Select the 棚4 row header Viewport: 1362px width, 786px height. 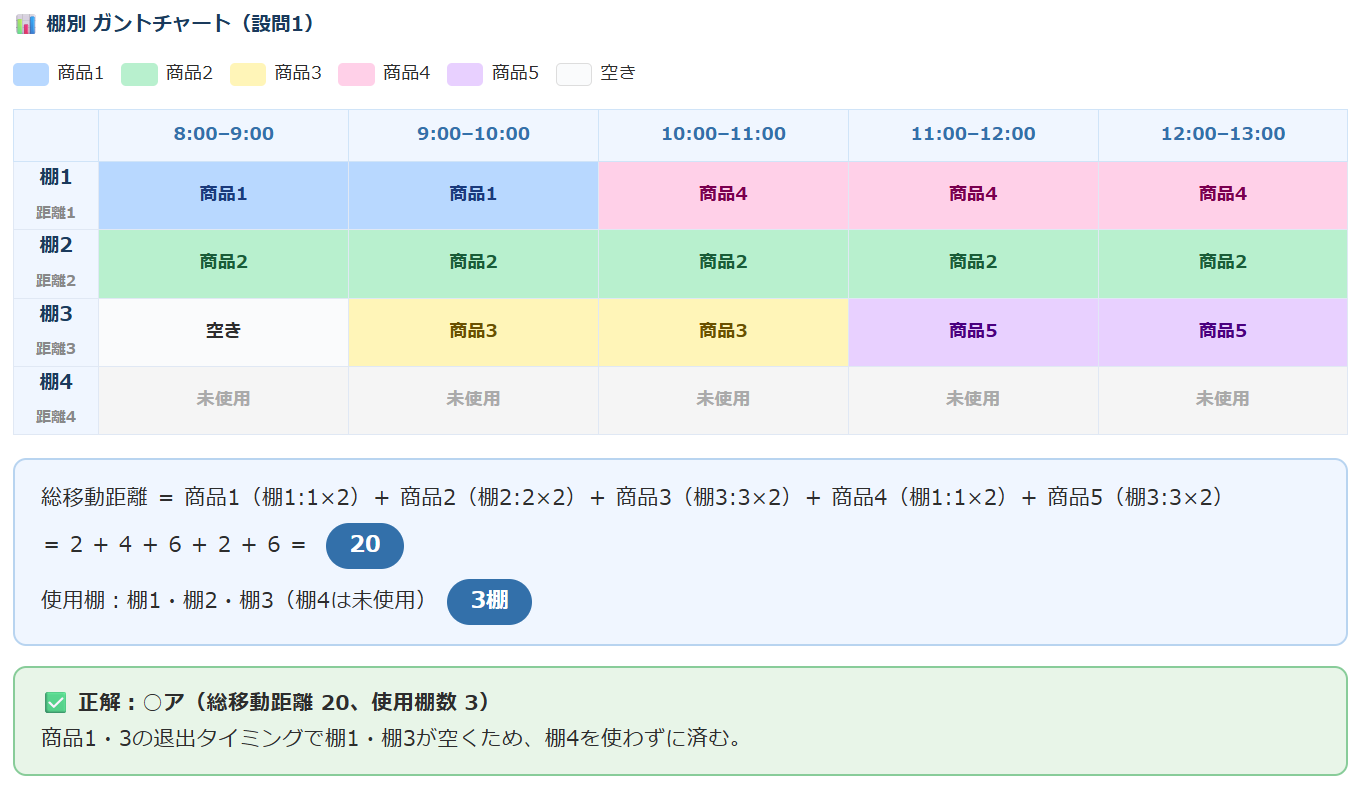(x=56, y=399)
